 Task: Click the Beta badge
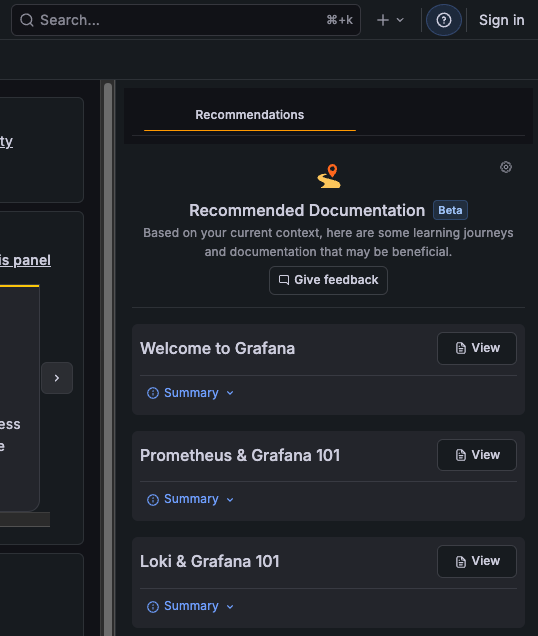(x=450, y=210)
